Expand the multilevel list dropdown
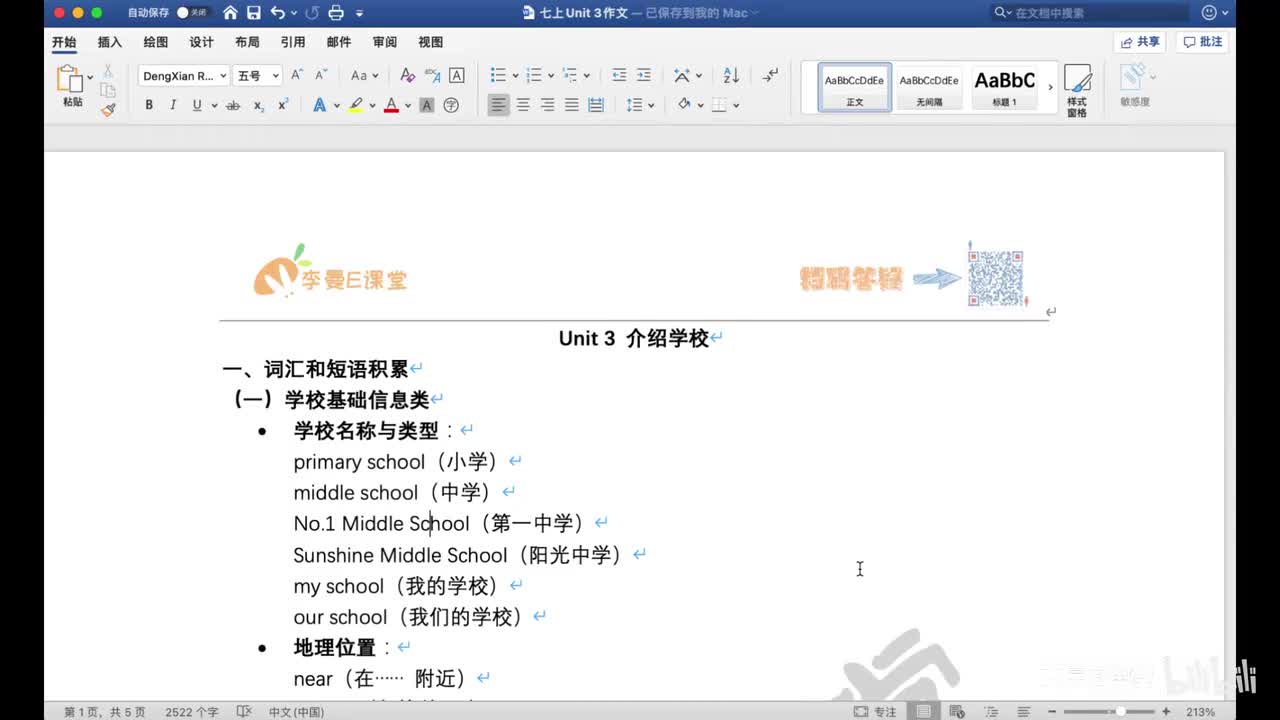The height and width of the screenshot is (720, 1280). [x=587, y=76]
